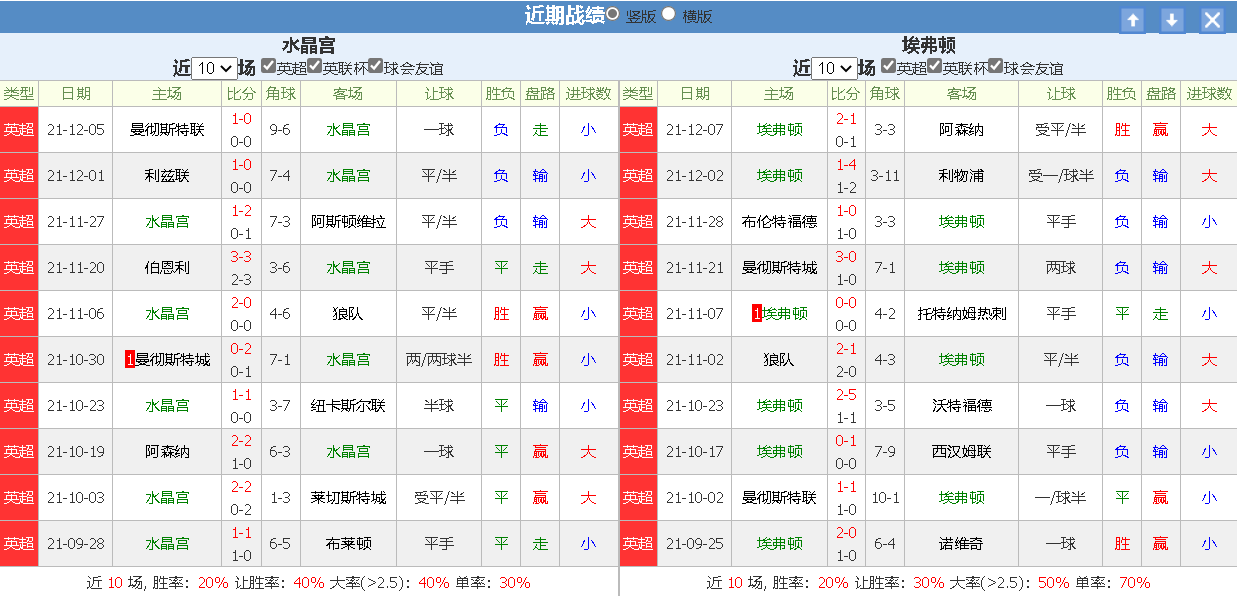
Task: Click 英超 type cell in 21-11-28 row
Action: point(638,221)
